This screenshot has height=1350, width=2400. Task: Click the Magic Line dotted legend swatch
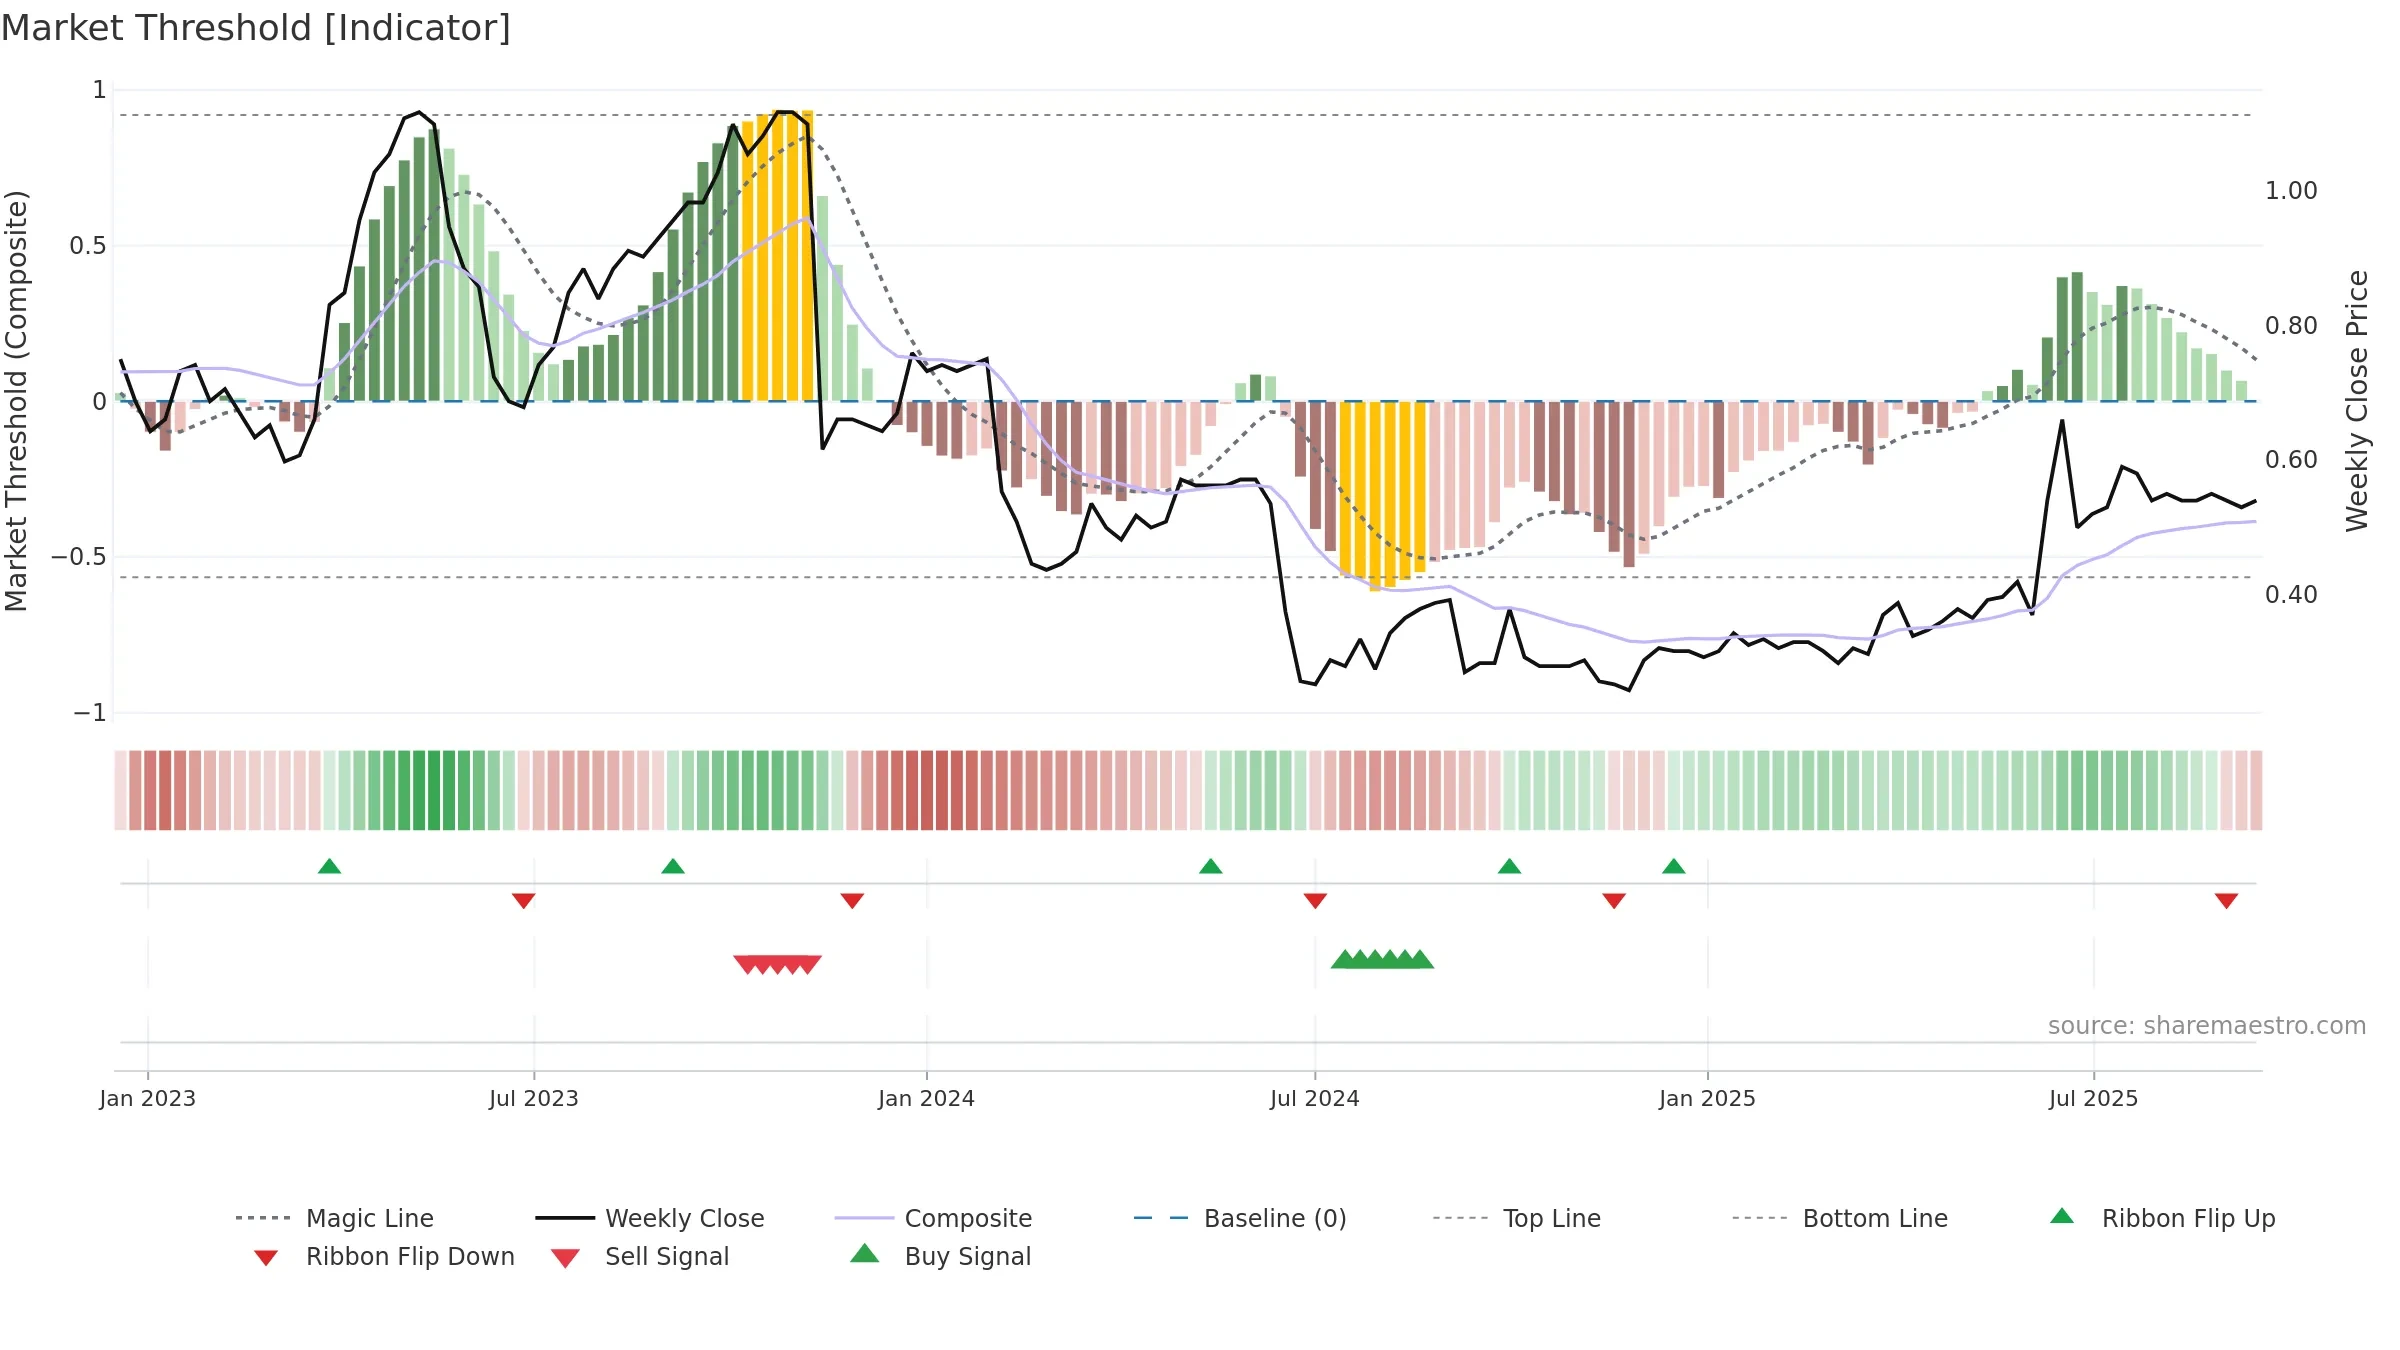263,1218
